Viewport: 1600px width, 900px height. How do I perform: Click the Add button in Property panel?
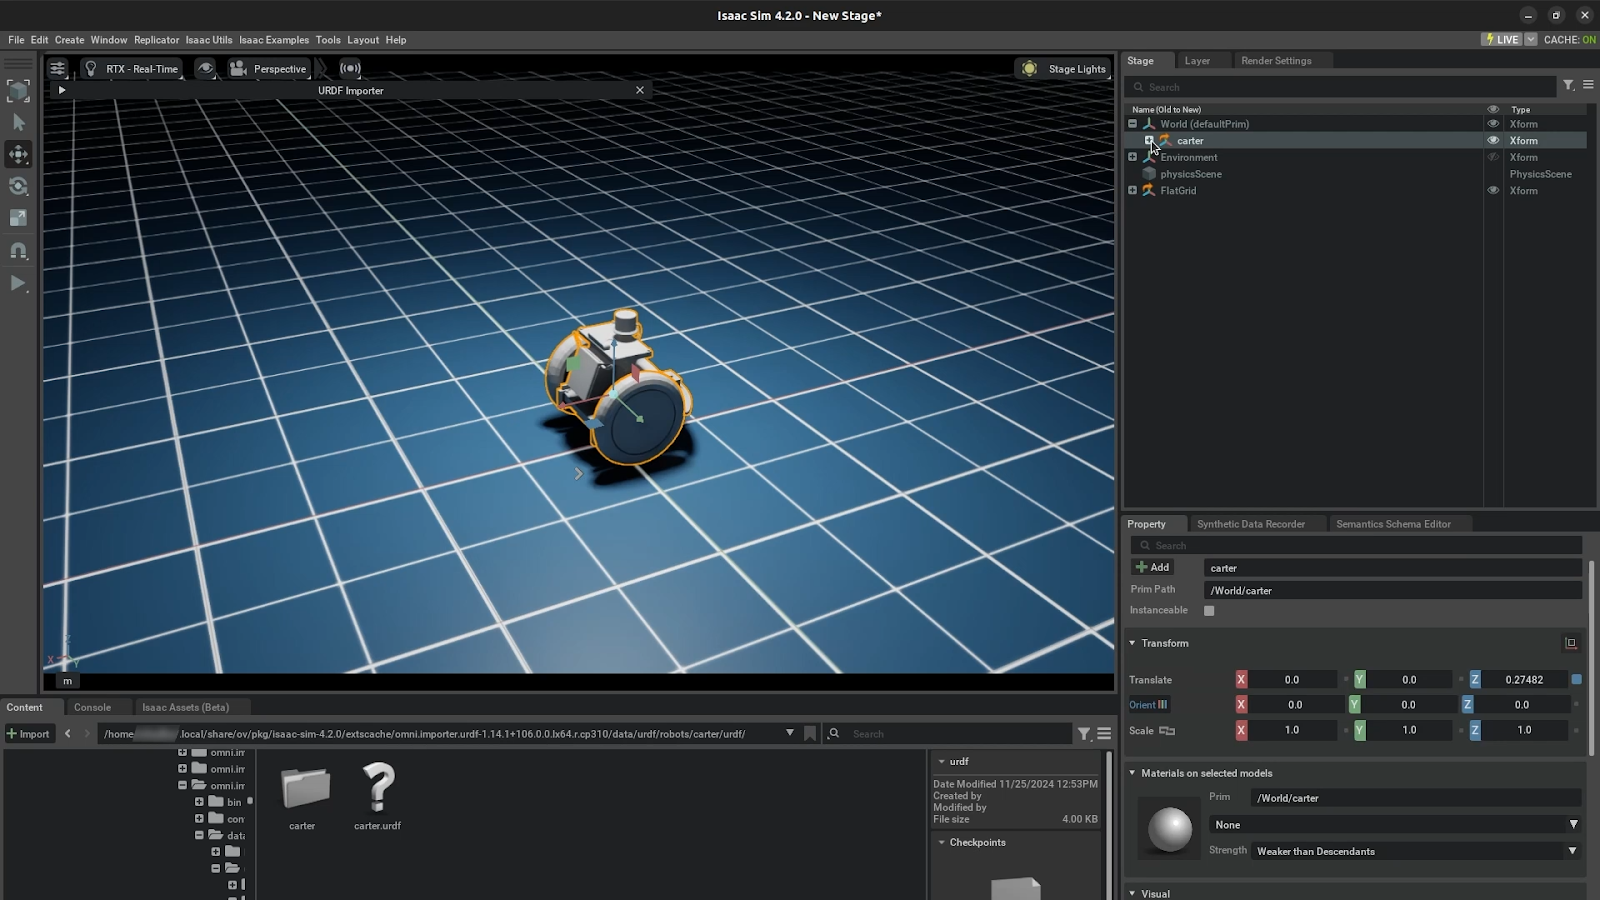1152,567
